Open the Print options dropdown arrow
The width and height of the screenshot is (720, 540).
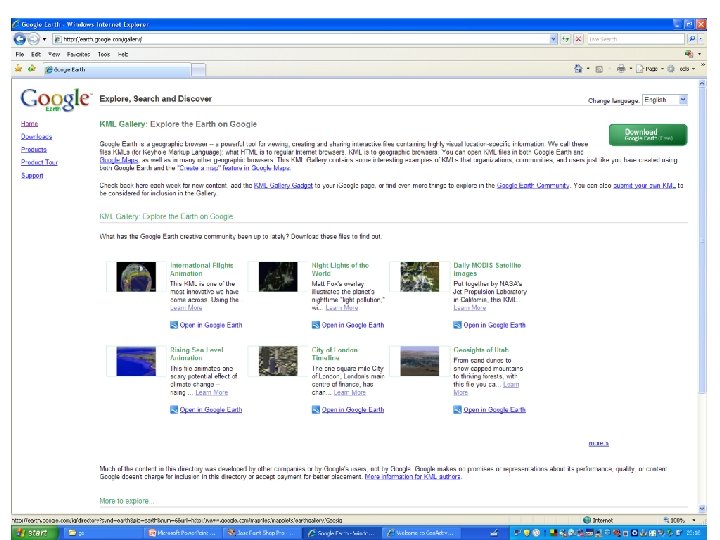[x=631, y=69]
